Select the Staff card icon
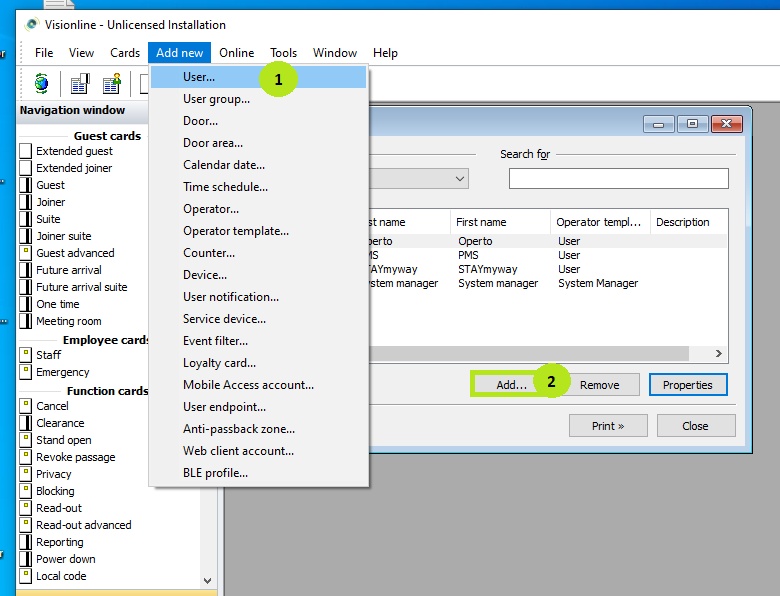The width and height of the screenshot is (780, 596). point(26,355)
